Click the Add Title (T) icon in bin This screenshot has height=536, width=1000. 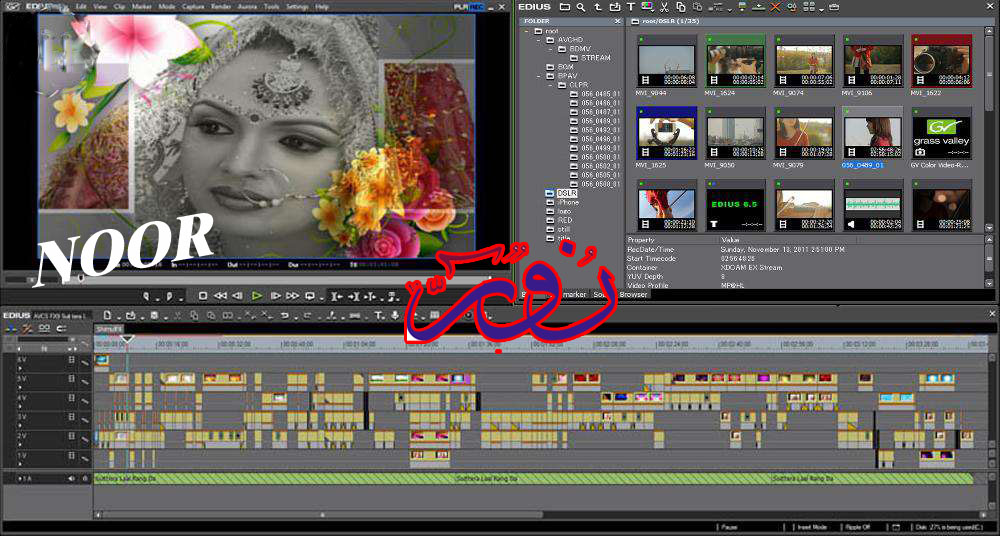pyautogui.click(x=631, y=7)
